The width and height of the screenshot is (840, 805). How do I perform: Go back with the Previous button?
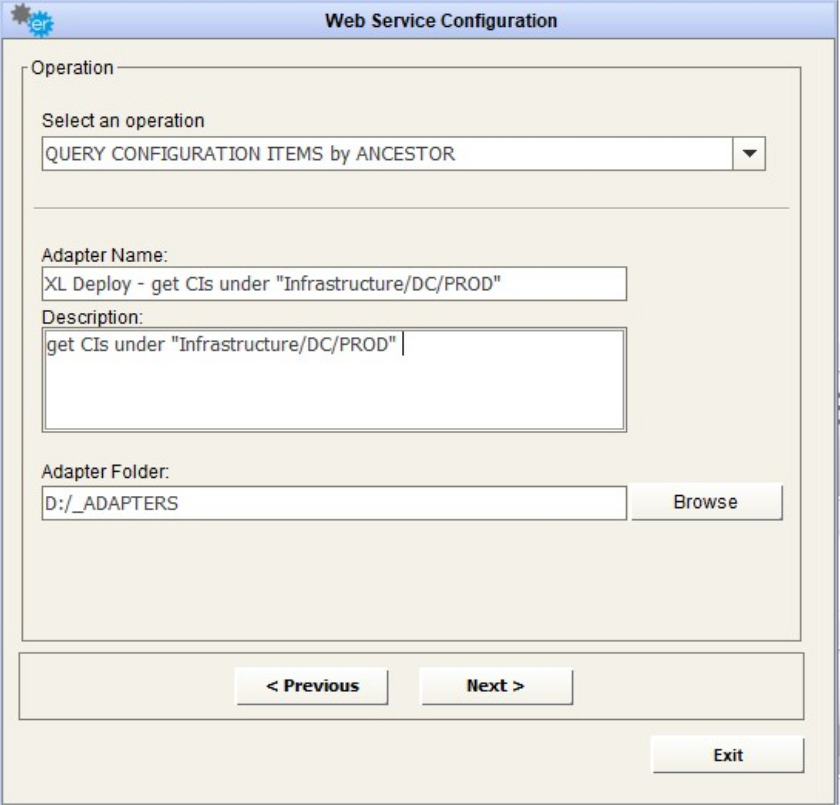point(312,686)
